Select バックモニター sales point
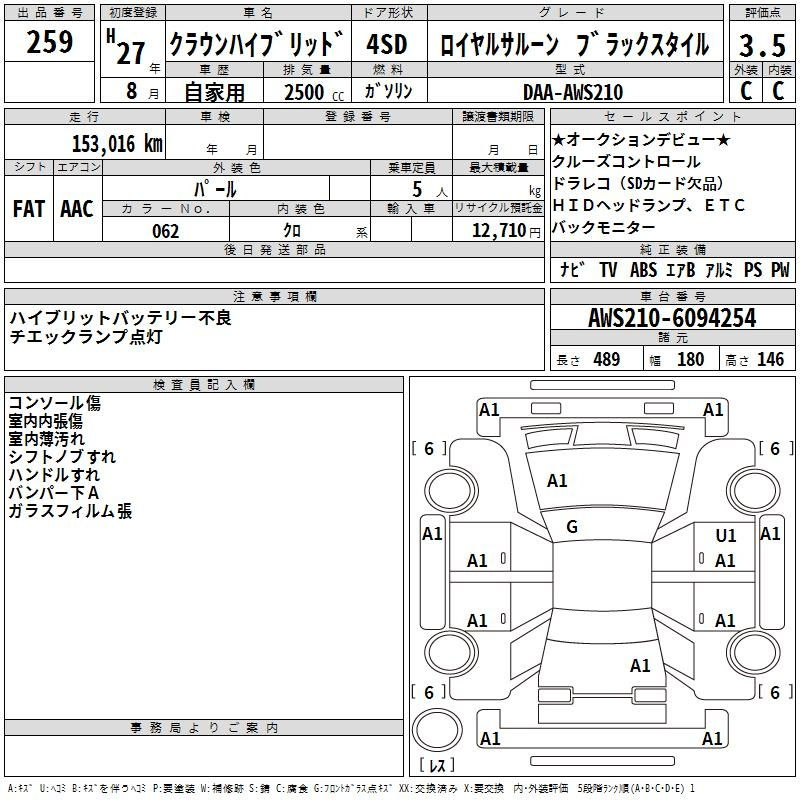800x800 pixels. [x=604, y=227]
